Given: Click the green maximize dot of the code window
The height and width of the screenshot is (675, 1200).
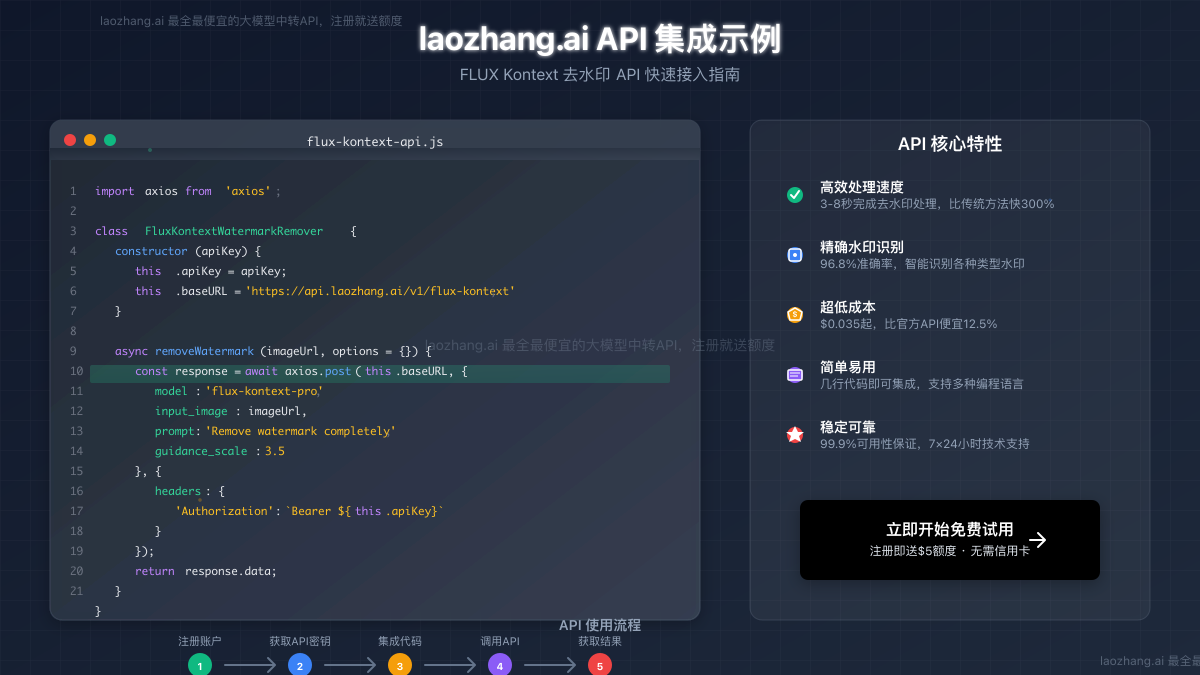Looking at the screenshot, I should point(110,141).
